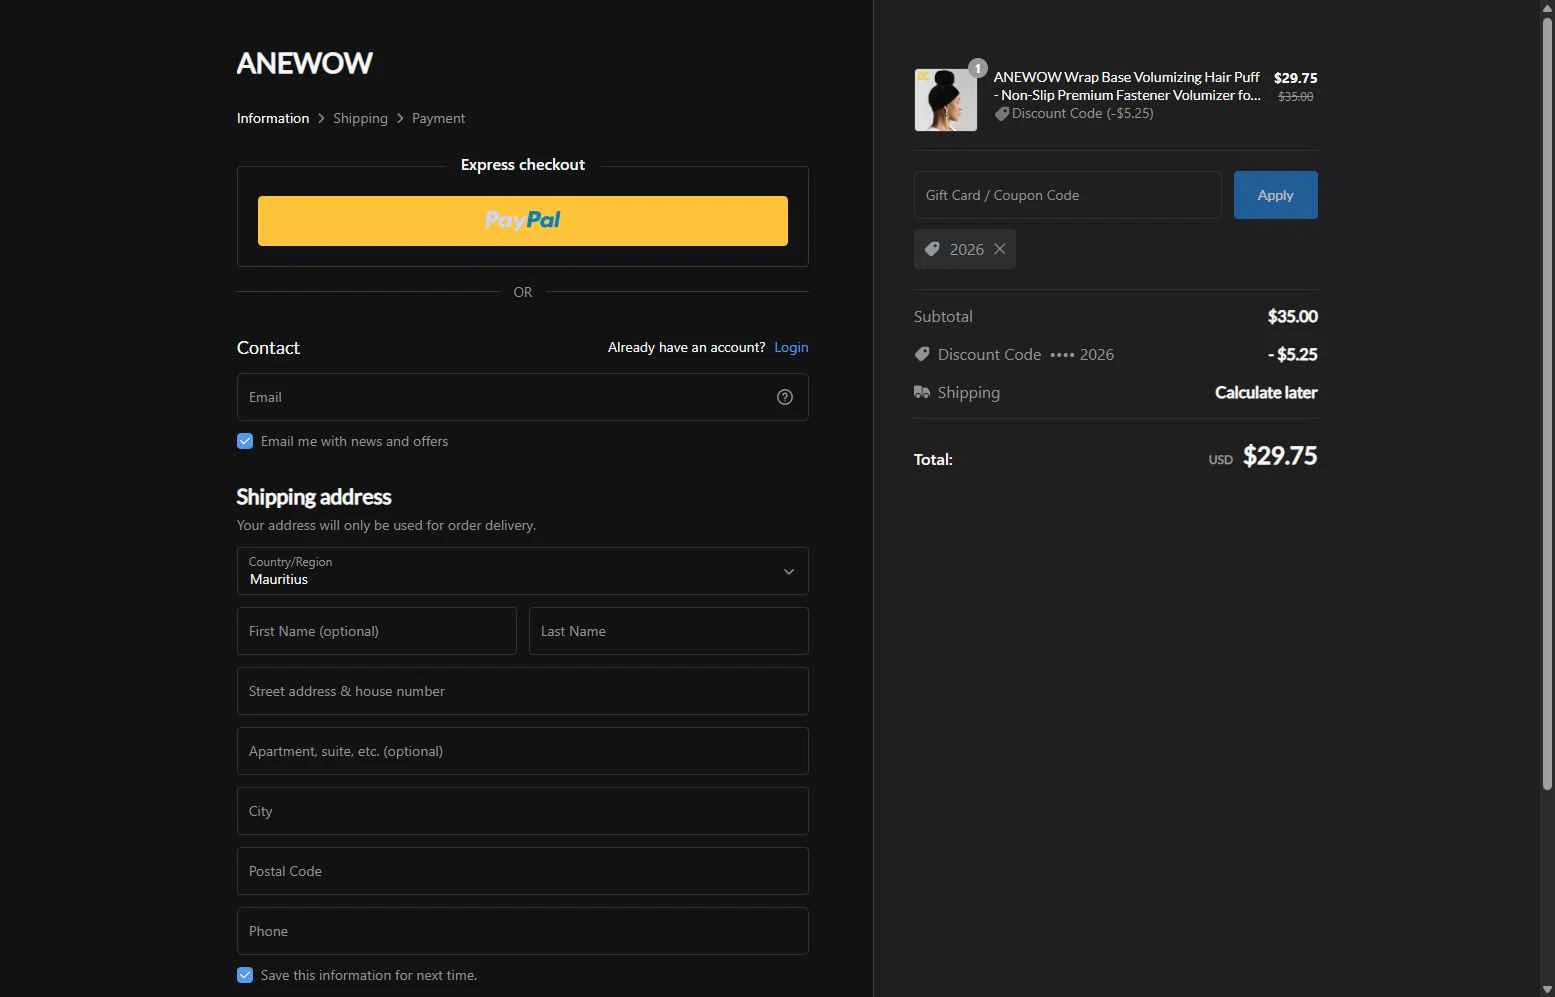Image resolution: width=1555 pixels, height=997 pixels.
Task: Click the - $5.25 discount amount
Action: (x=1293, y=354)
